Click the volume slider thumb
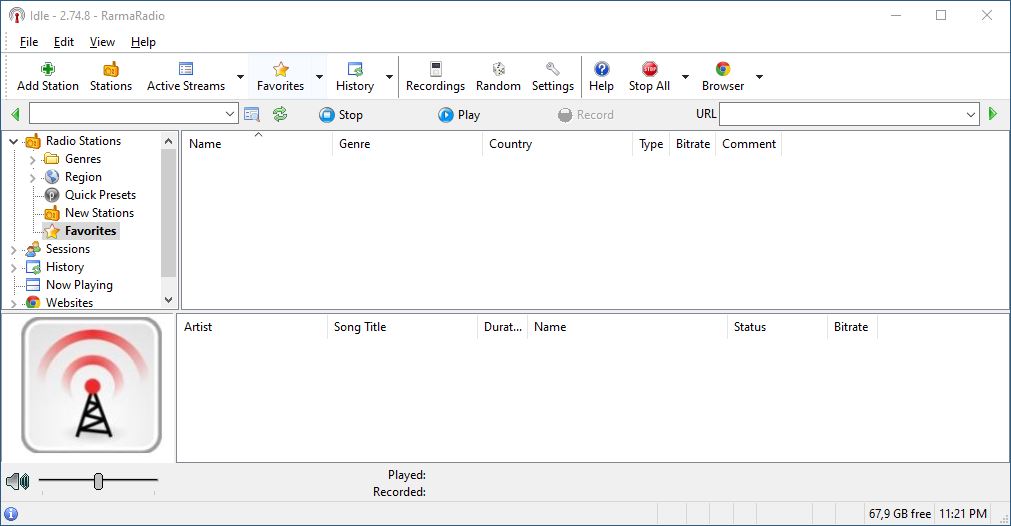The height and width of the screenshot is (526, 1011). pyautogui.click(x=98, y=481)
